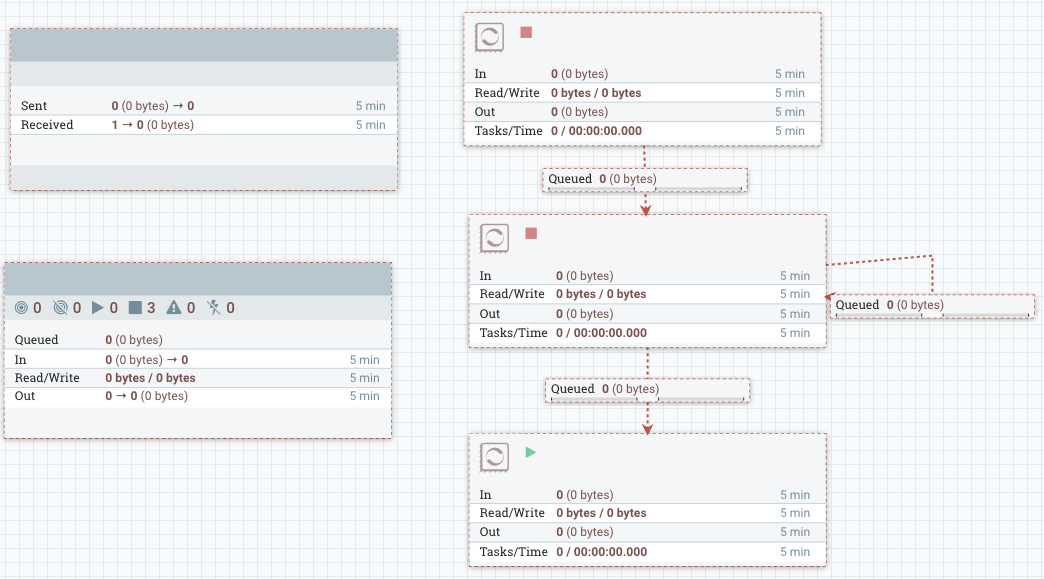Click the stopped status square on the top processor

click(x=526, y=33)
